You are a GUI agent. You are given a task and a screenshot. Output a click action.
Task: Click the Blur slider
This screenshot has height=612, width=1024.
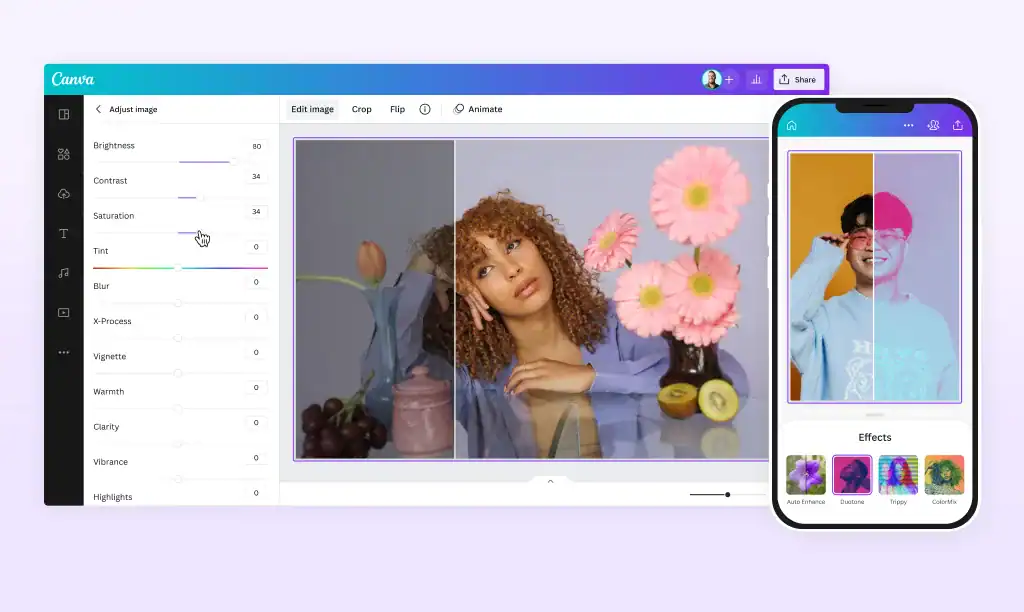[180, 303]
